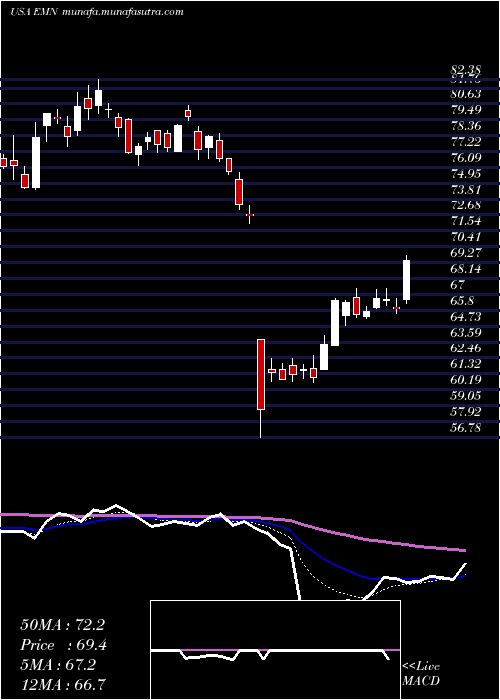Click the 50MA : 72.2 readout
Viewport: 500px width, 700px height.
(x=62, y=625)
